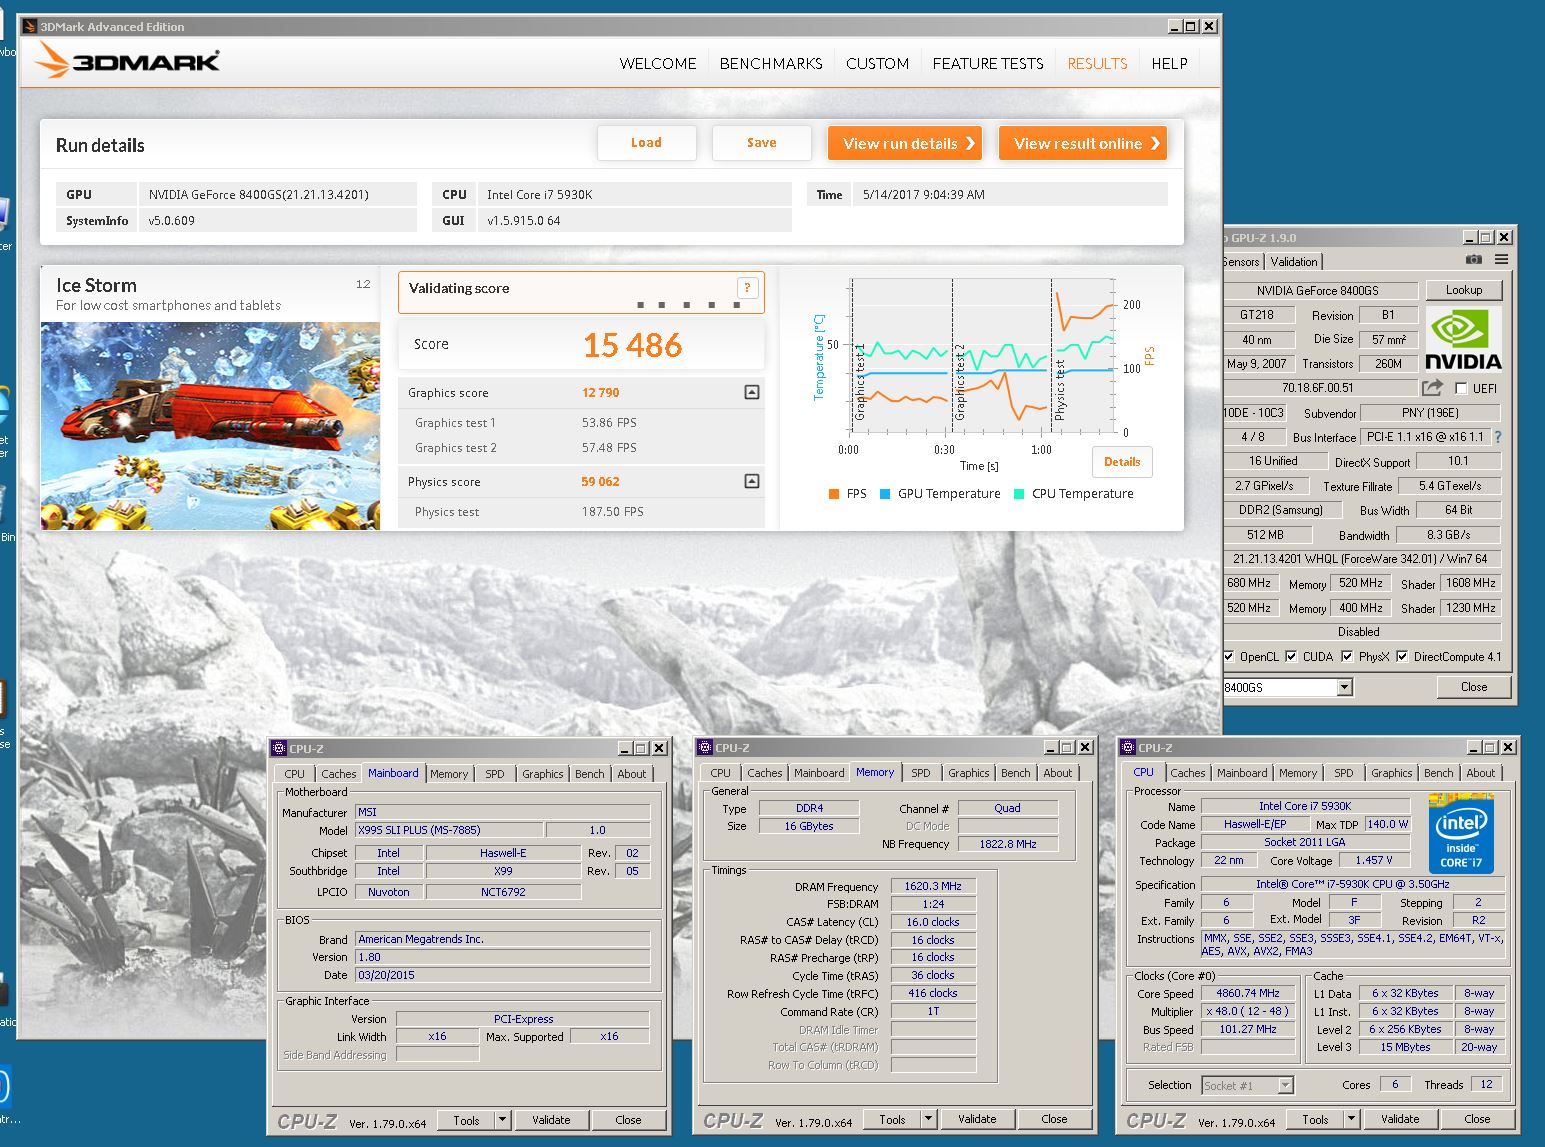Click the title bar icon of the CPU-Z CPU window
The image size is (1545, 1147).
pos(1128,747)
